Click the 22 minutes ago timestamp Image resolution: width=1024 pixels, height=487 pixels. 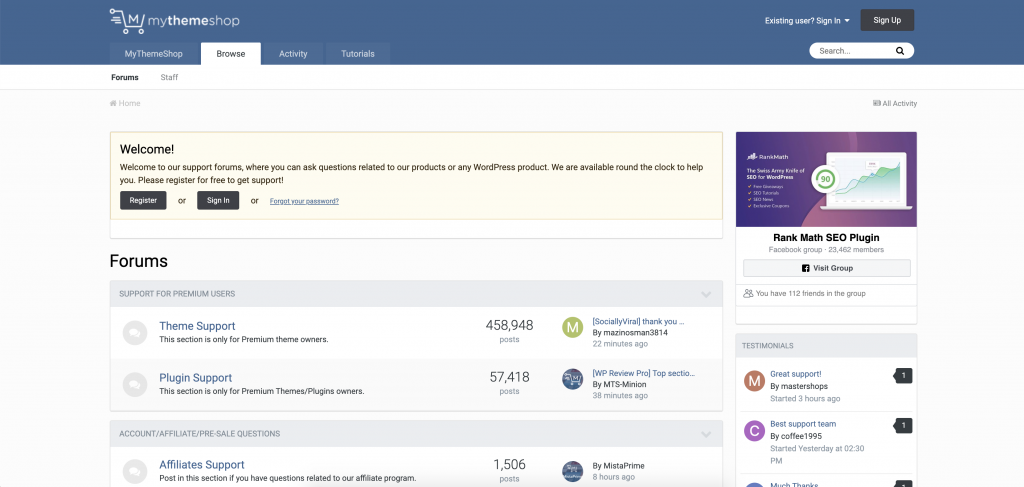tap(620, 343)
